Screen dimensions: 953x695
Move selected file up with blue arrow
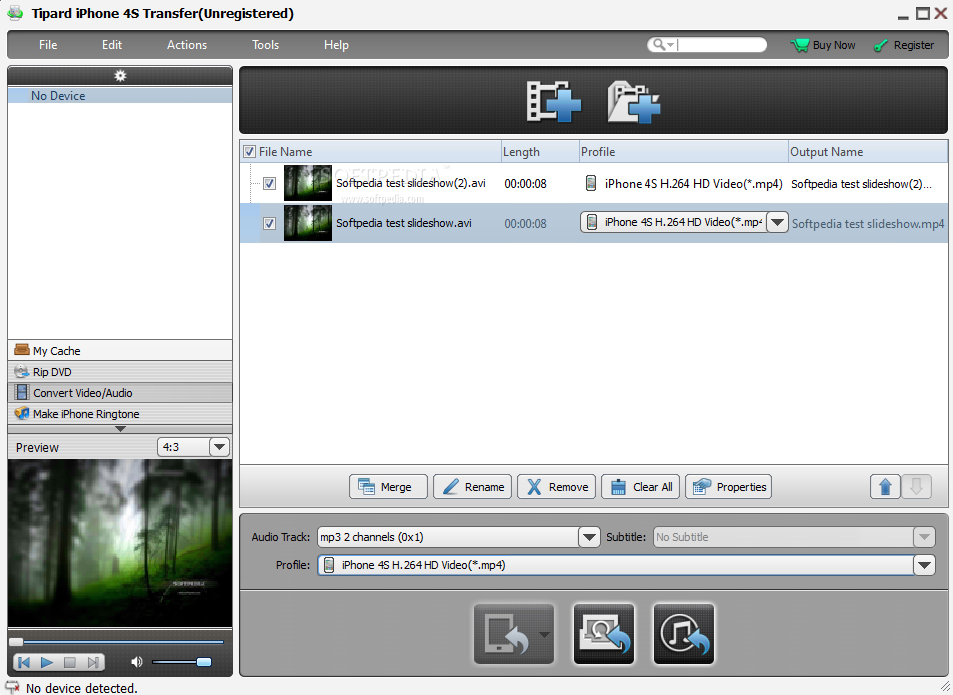(886, 487)
